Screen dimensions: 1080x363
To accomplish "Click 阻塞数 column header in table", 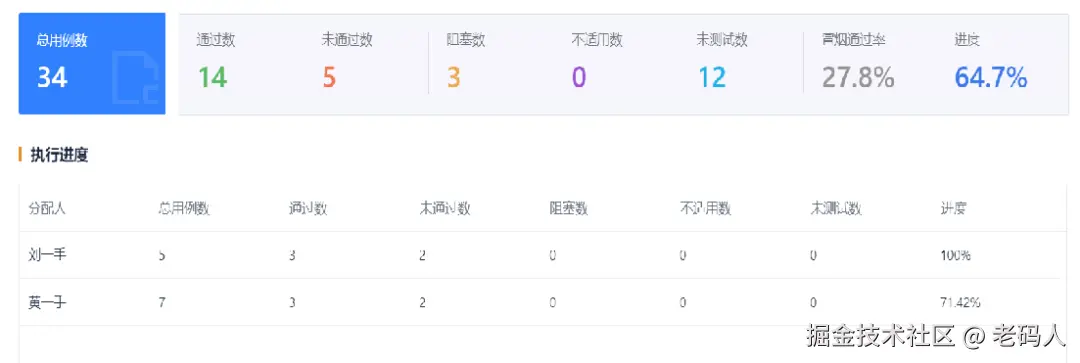I will tap(568, 209).
